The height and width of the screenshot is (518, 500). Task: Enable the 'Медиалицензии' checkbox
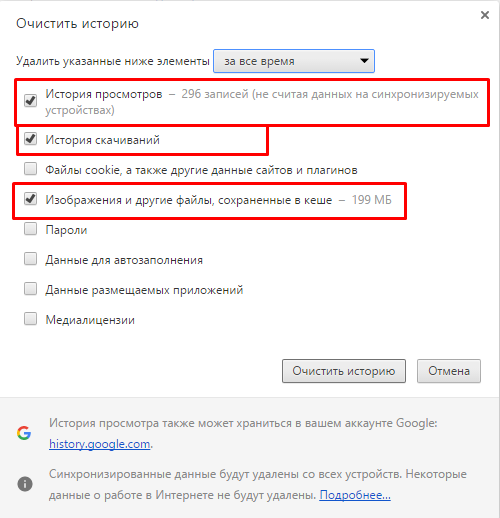point(30,319)
